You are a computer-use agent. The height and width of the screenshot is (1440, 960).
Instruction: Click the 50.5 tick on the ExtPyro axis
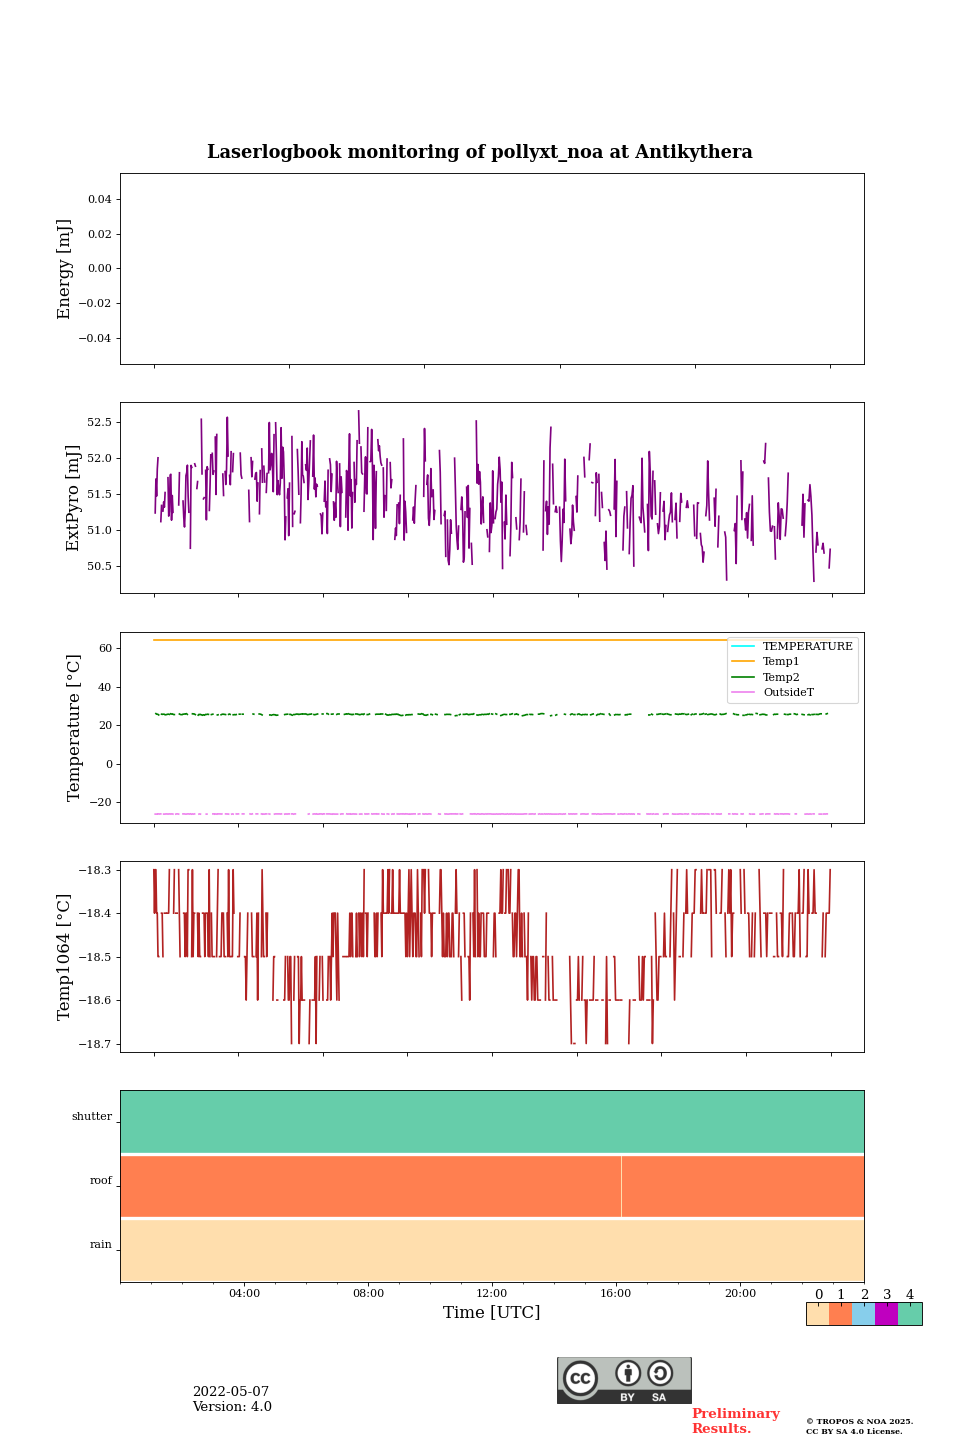[99, 566]
